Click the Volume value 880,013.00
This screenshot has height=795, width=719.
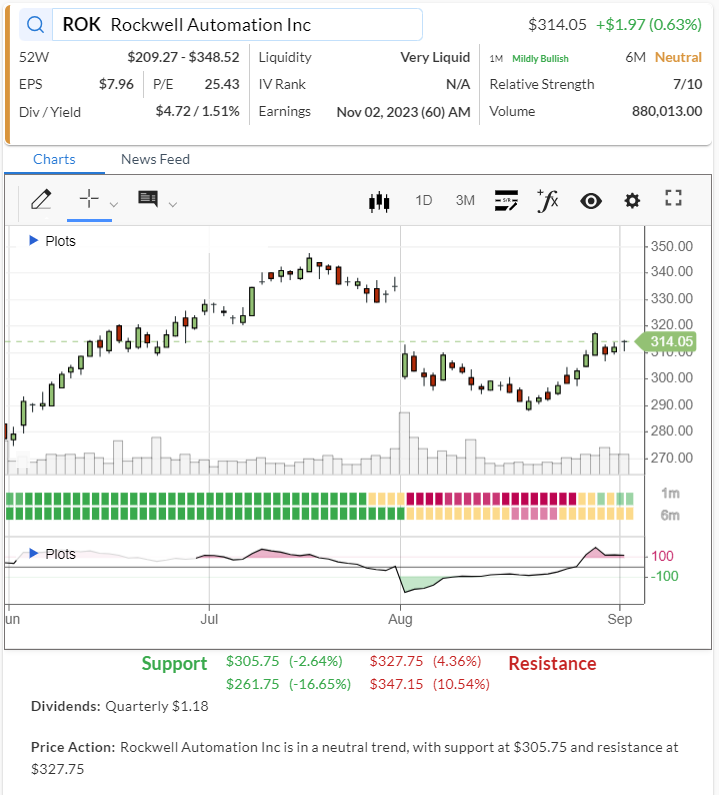(667, 111)
